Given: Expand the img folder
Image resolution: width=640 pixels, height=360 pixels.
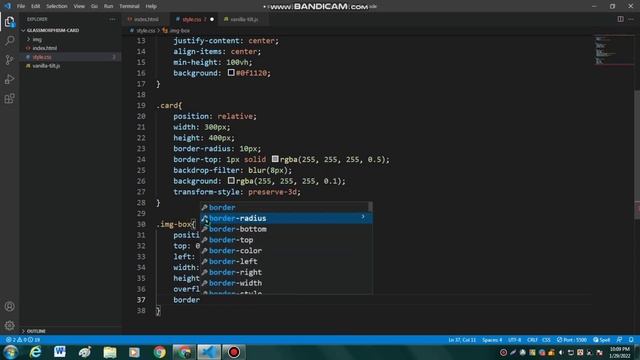Looking at the screenshot, I should [x=37, y=40].
